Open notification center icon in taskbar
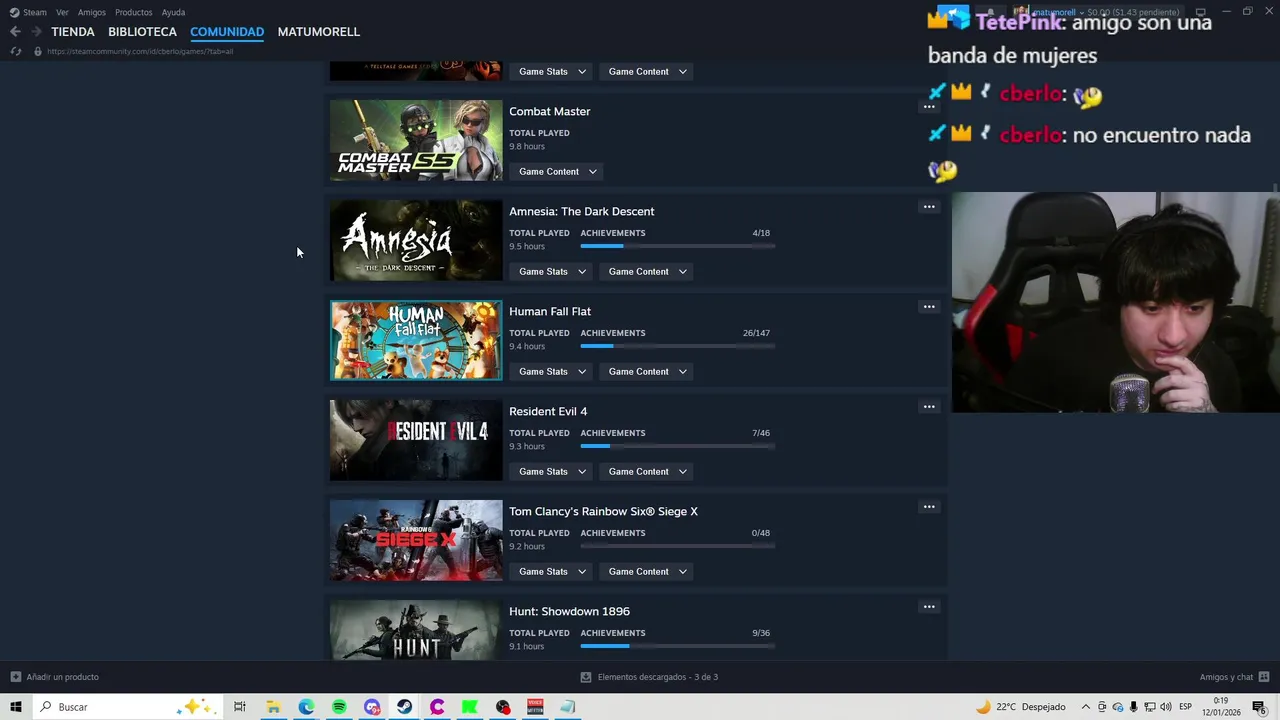Screen dimensions: 1280x720 click(1259, 707)
